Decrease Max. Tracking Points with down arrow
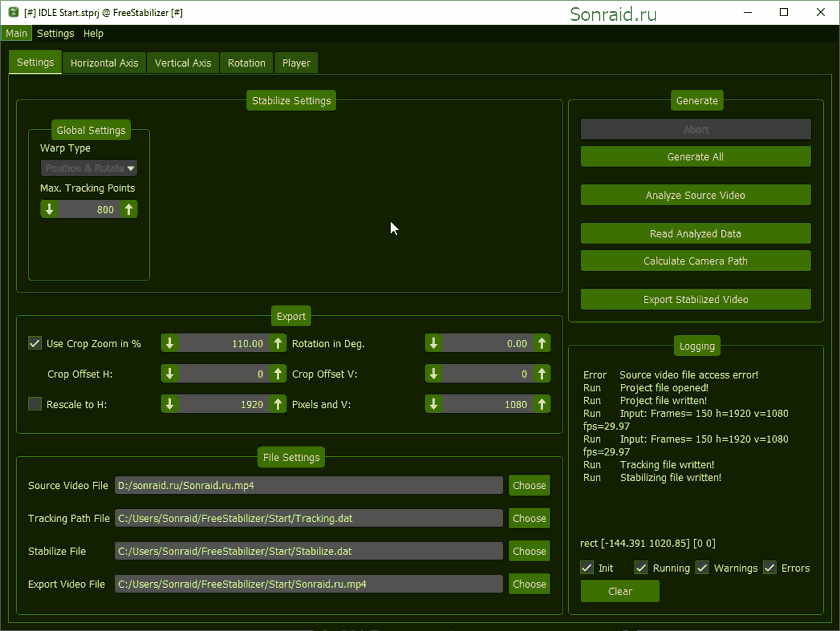The width and height of the screenshot is (840, 631). (49, 209)
